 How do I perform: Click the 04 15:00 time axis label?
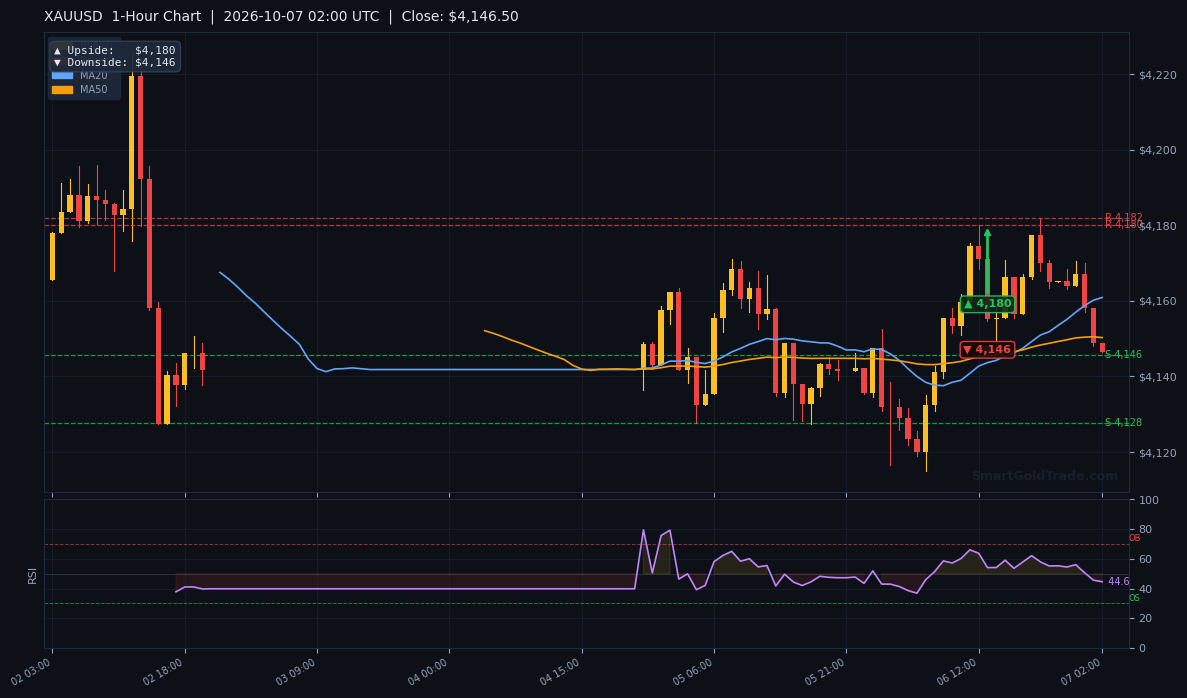(x=561, y=672)
